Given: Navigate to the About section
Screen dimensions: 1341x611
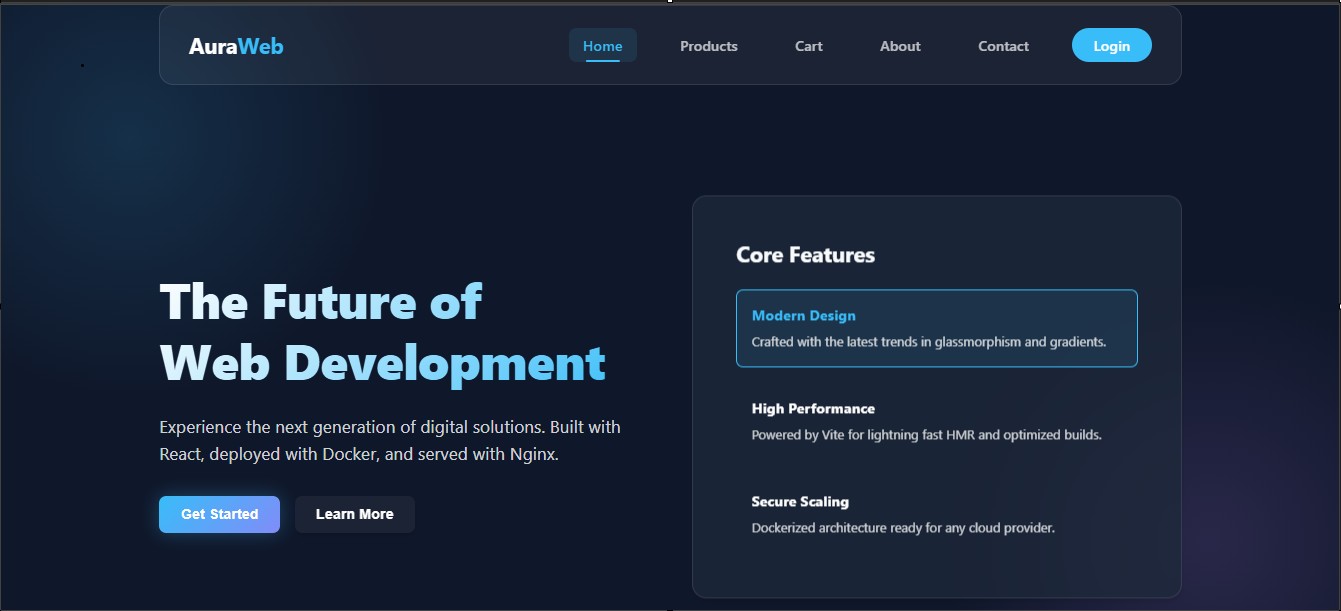Looking at the screenshot, I should [899, 46].
